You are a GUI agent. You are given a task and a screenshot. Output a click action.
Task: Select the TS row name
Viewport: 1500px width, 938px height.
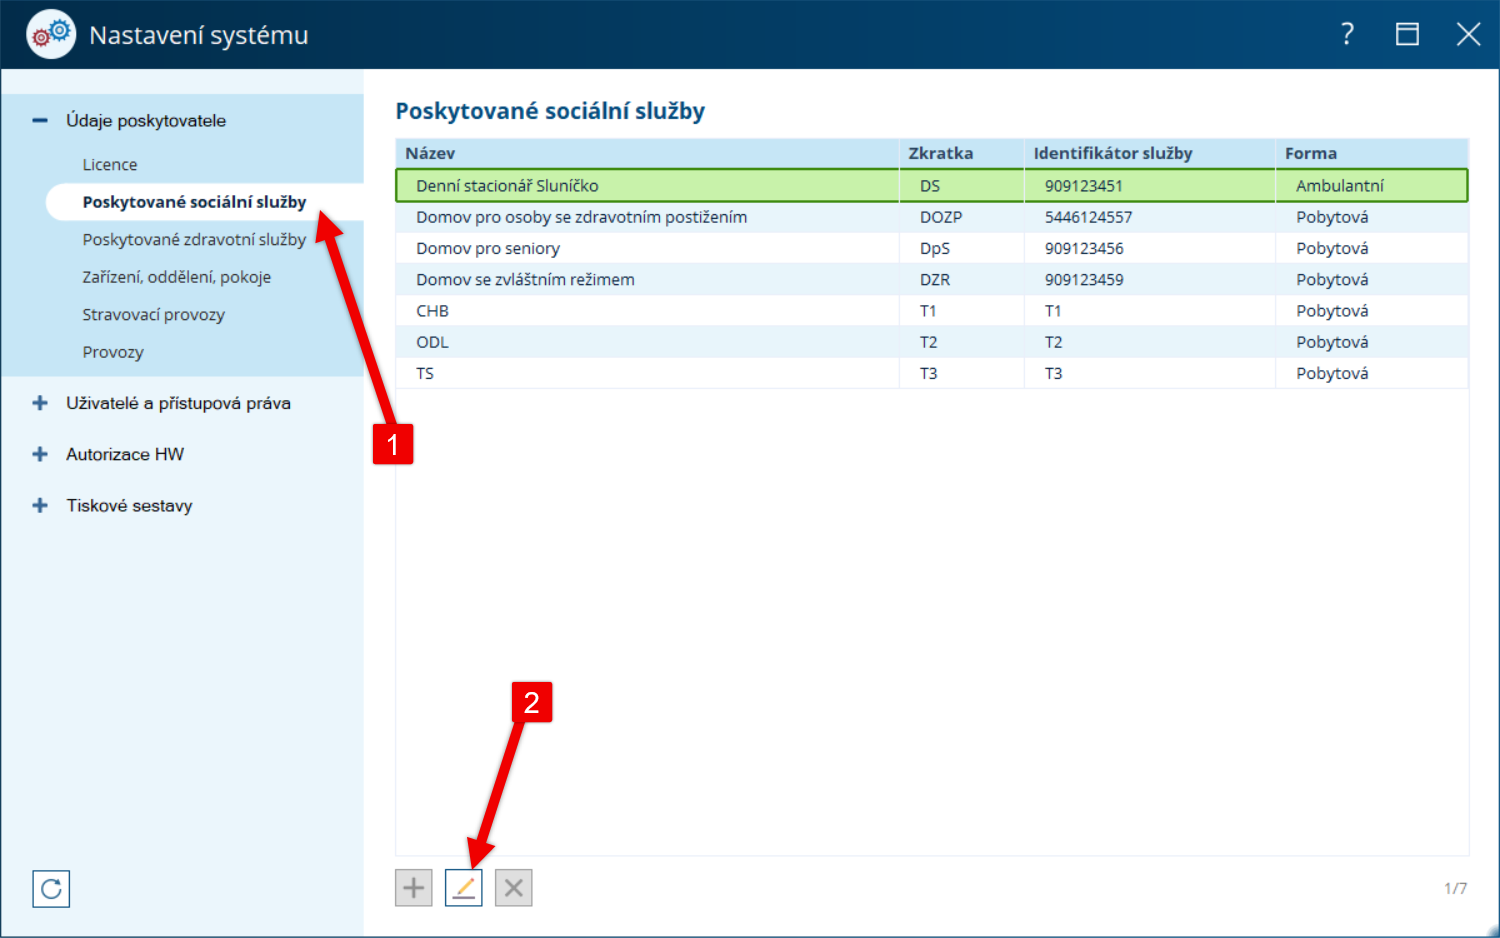point(425,373)
